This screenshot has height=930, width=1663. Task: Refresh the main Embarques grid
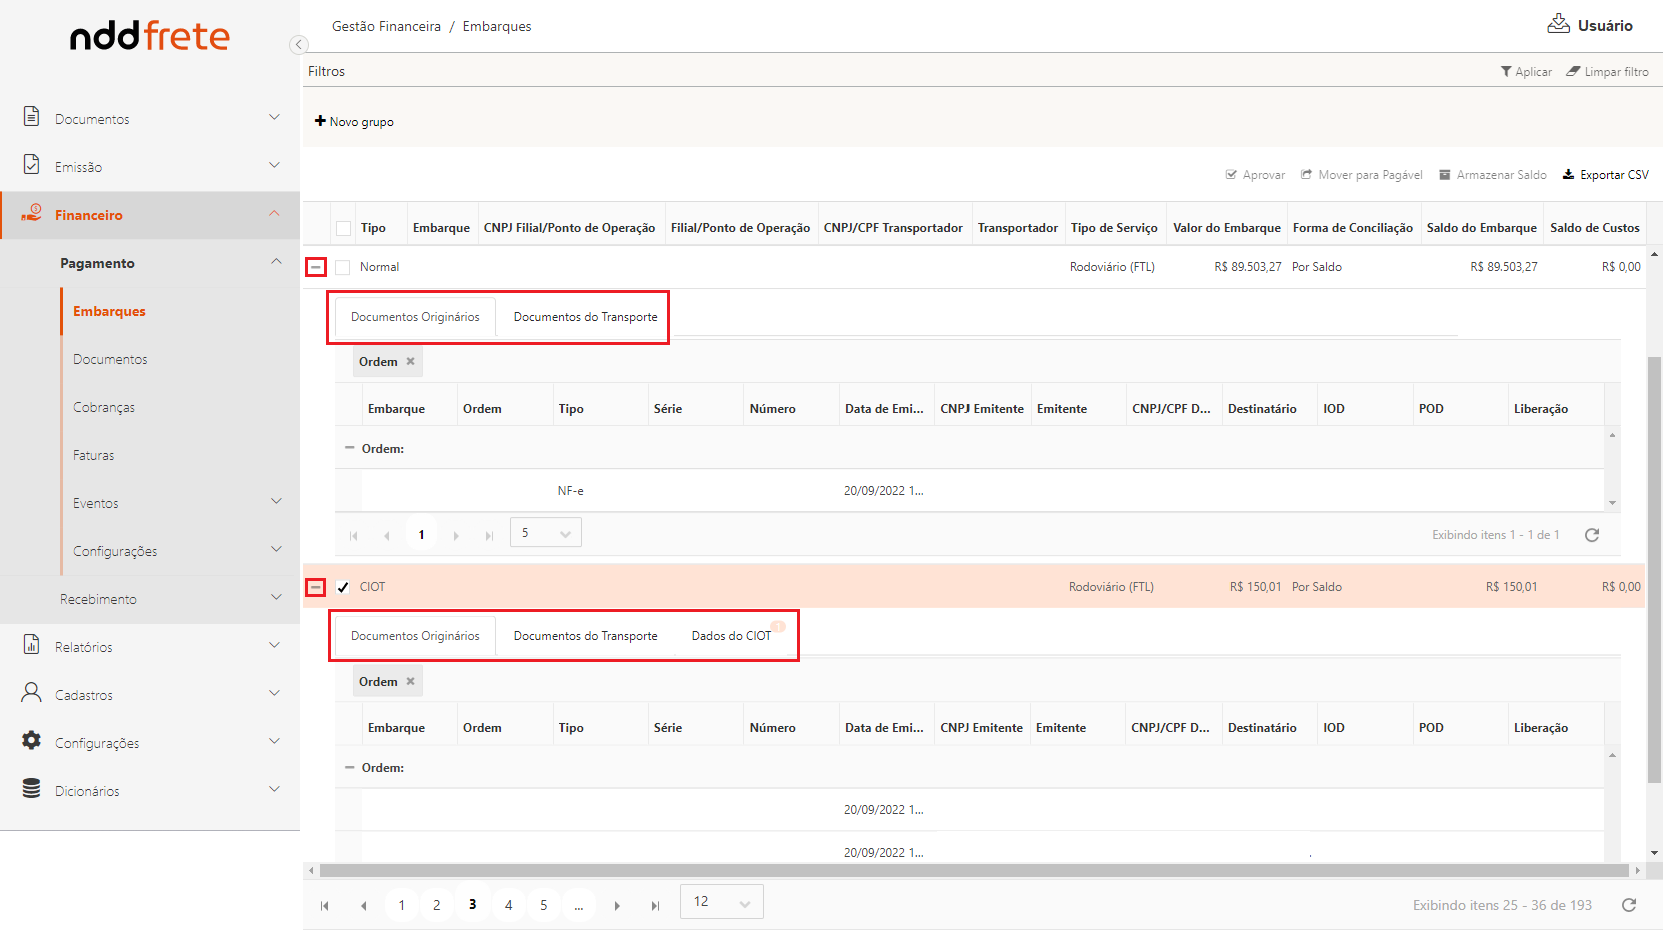[1628, 905]
